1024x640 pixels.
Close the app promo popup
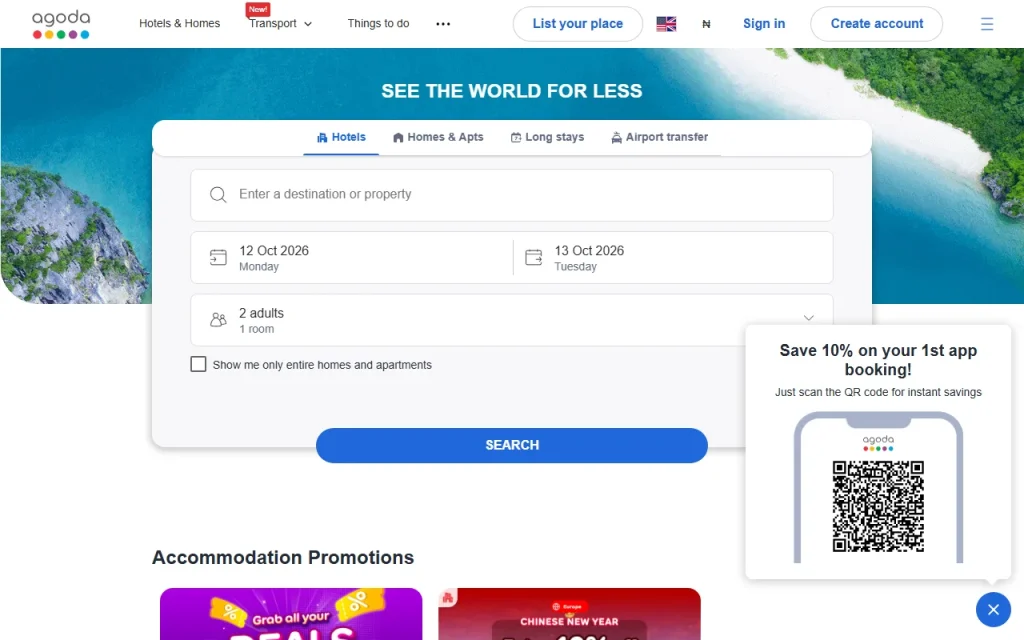click(993, 609)
